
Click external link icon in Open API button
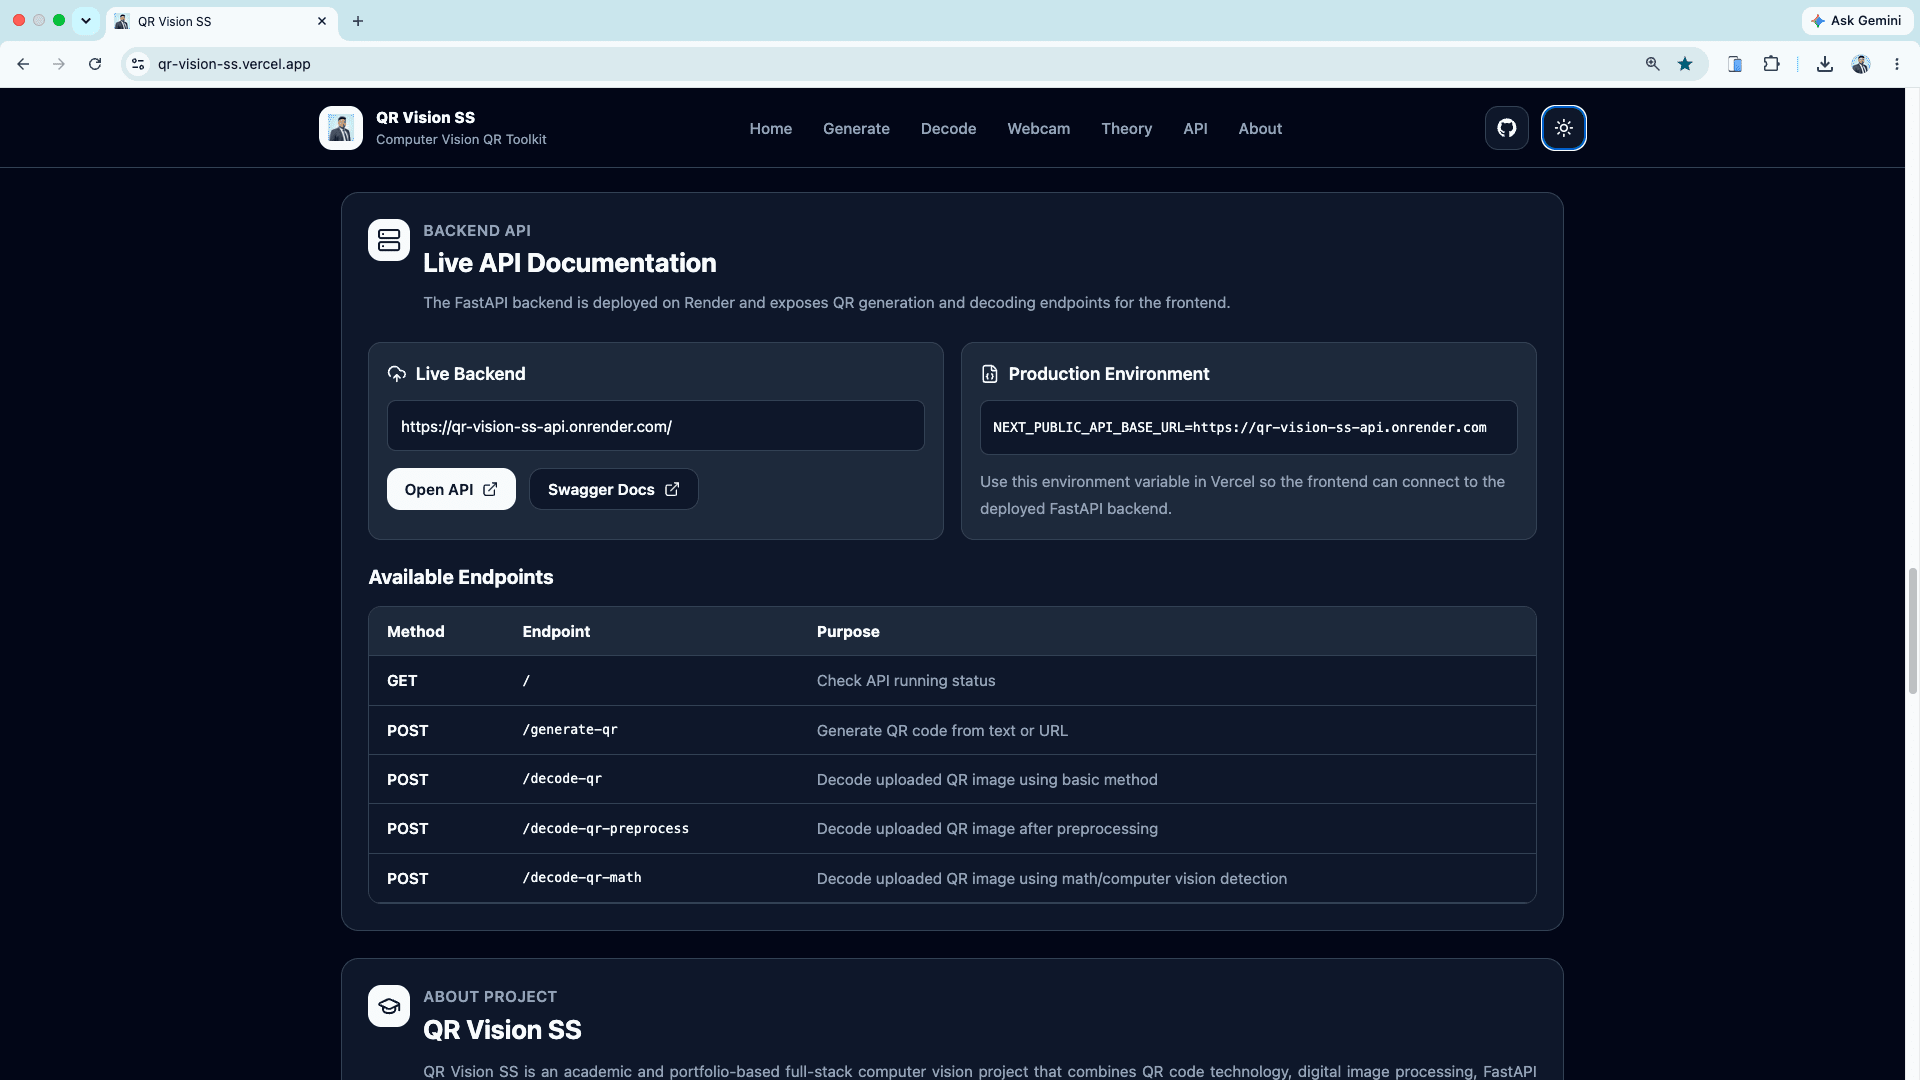[x=490, y=489]
